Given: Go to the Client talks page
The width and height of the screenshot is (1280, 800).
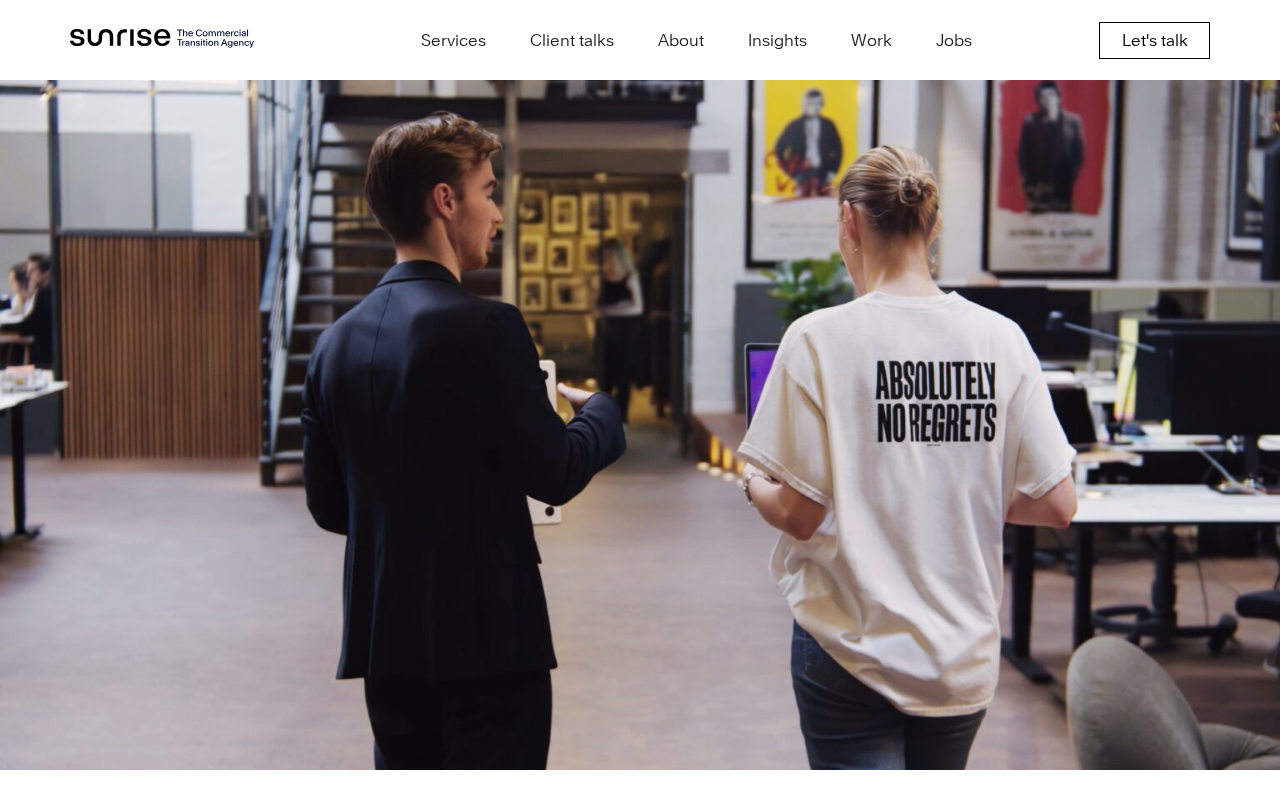Looking at the screenshot, I should (x=572, y=40).
